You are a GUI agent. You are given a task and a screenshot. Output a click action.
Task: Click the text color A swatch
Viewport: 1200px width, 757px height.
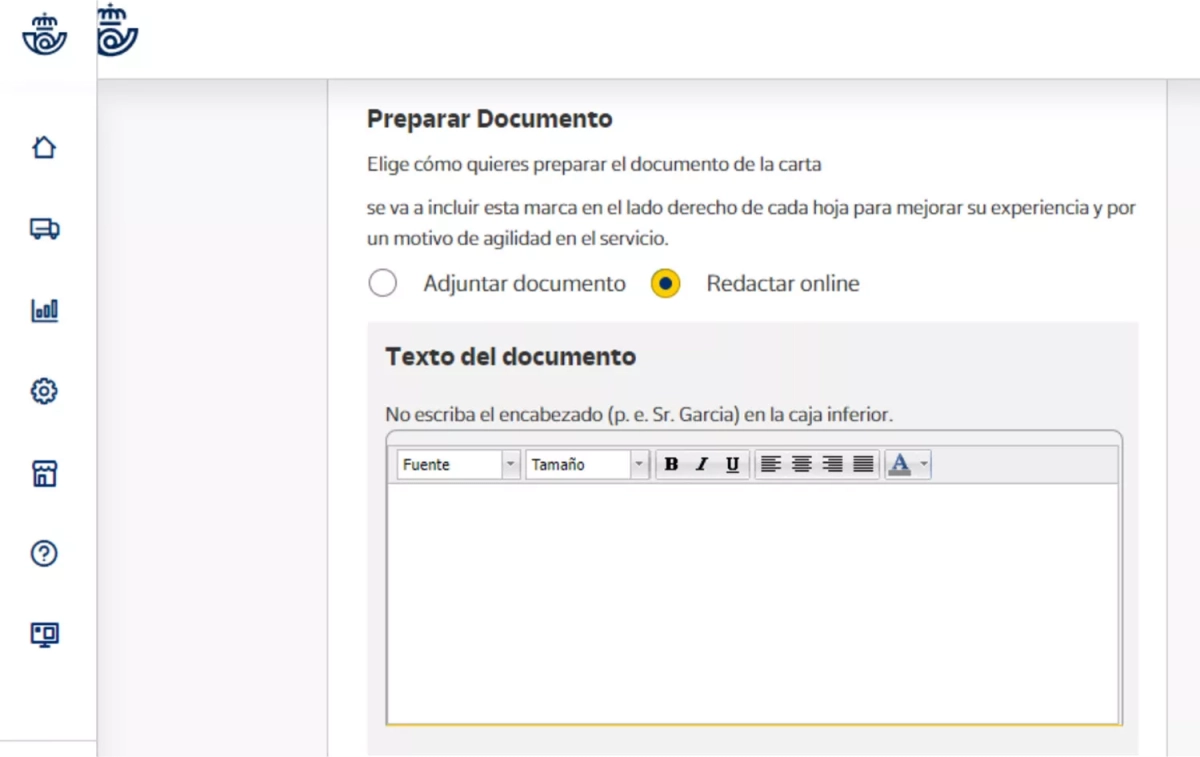click(x=899, y=465)
